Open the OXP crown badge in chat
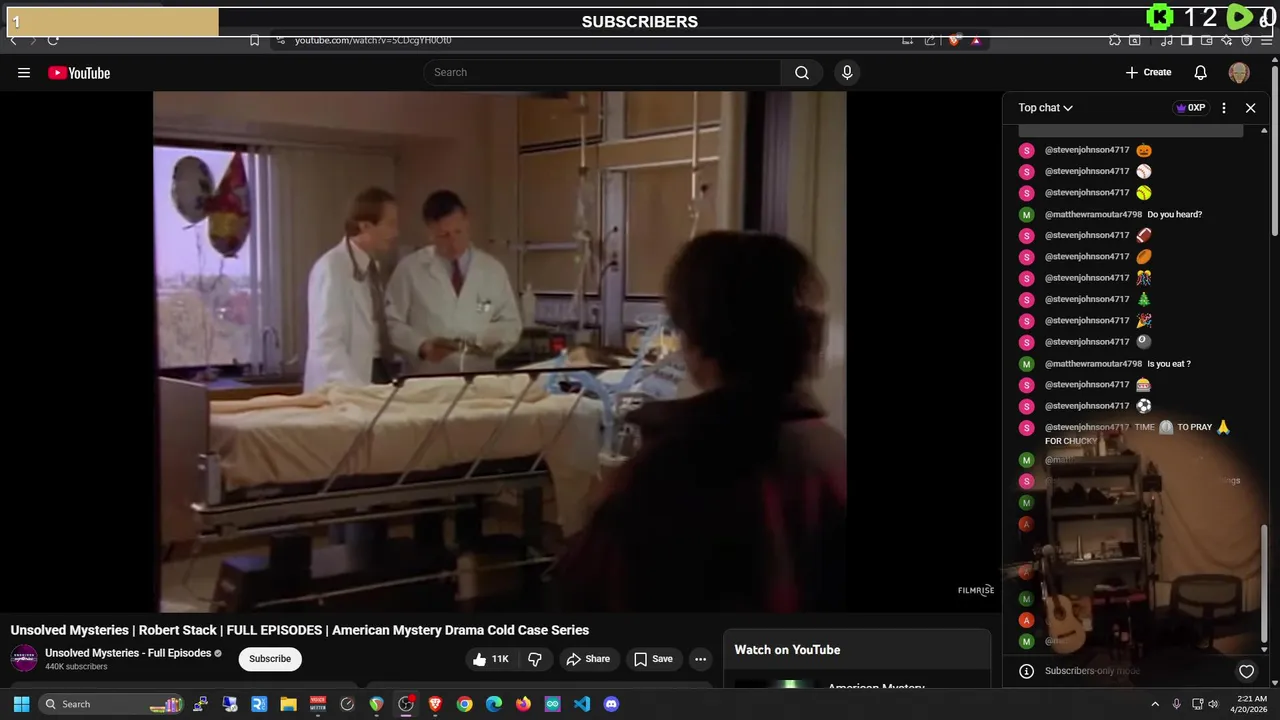Image resolution: width=1280 pixels, height=720 pixels. click(x=1190, y=108)
